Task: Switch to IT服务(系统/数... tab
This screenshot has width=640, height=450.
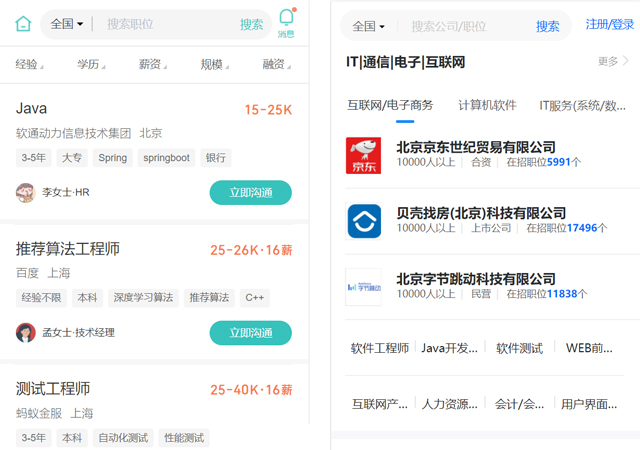Action: 582,106
